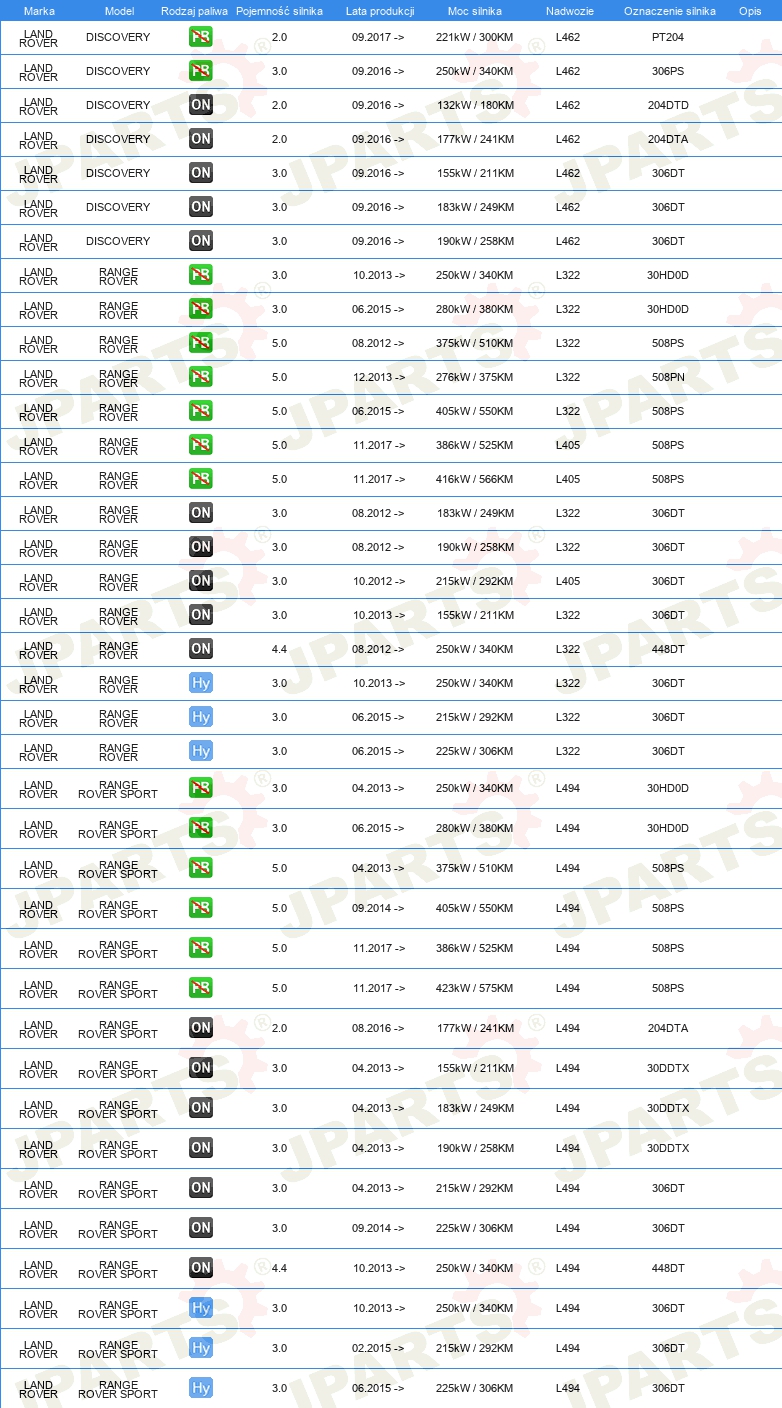Click the power value 416kW / 566KM

(x=475, y=479)
